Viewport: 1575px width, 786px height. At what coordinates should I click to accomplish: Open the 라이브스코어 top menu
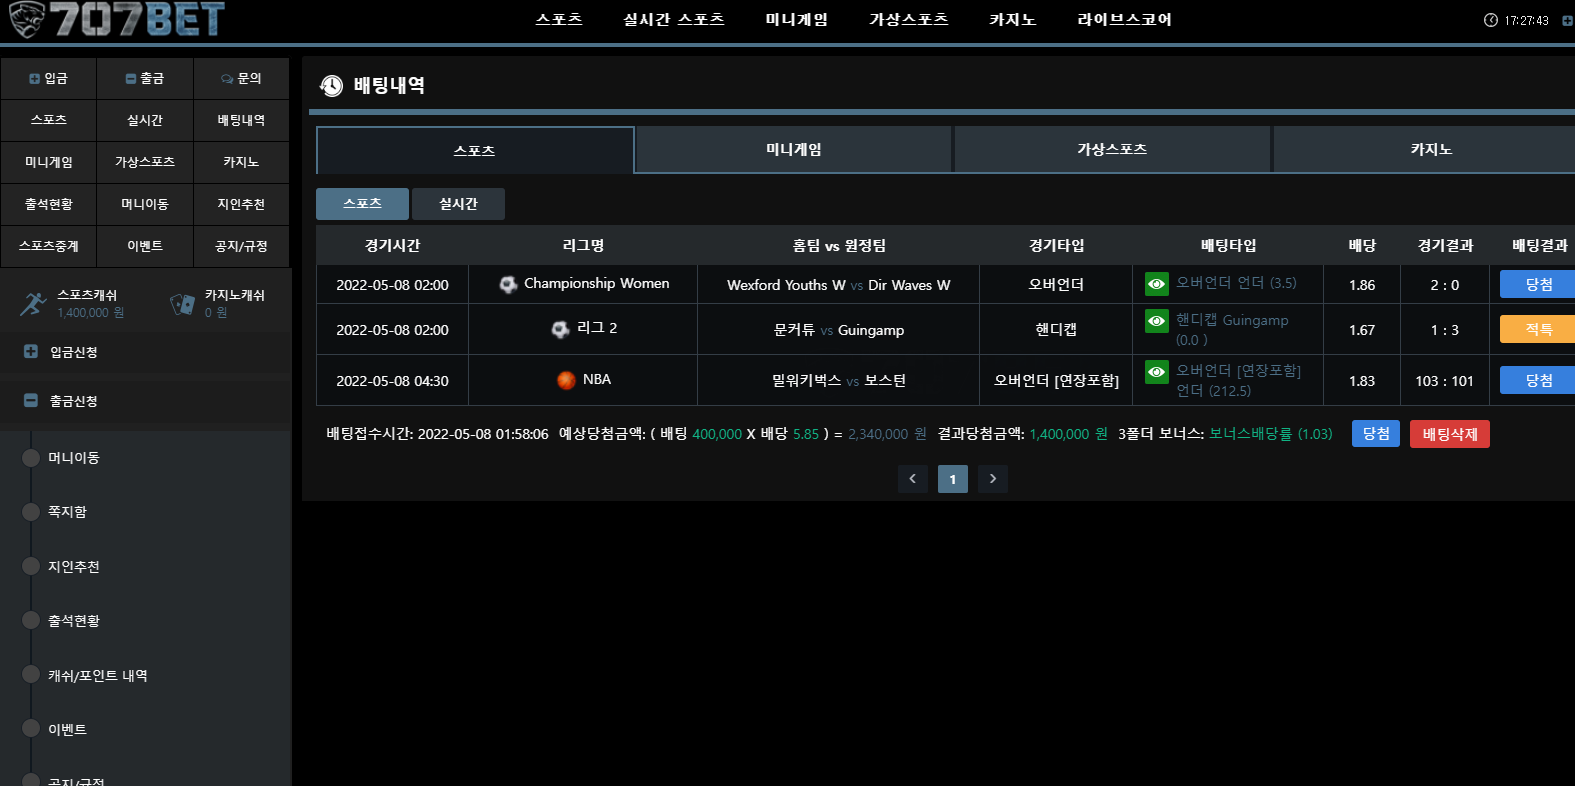pyautogui.click(x=1125, y=19)
